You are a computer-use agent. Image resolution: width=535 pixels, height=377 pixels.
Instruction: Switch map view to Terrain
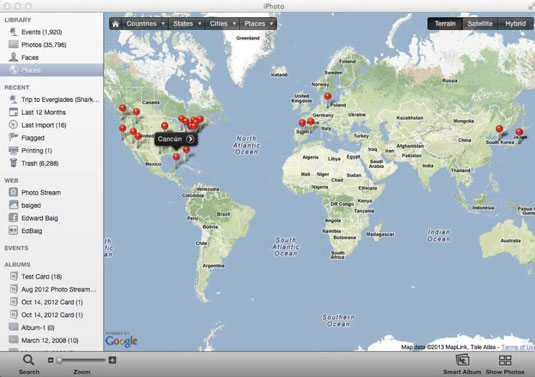pyautogui.click(x=445, y=24)
